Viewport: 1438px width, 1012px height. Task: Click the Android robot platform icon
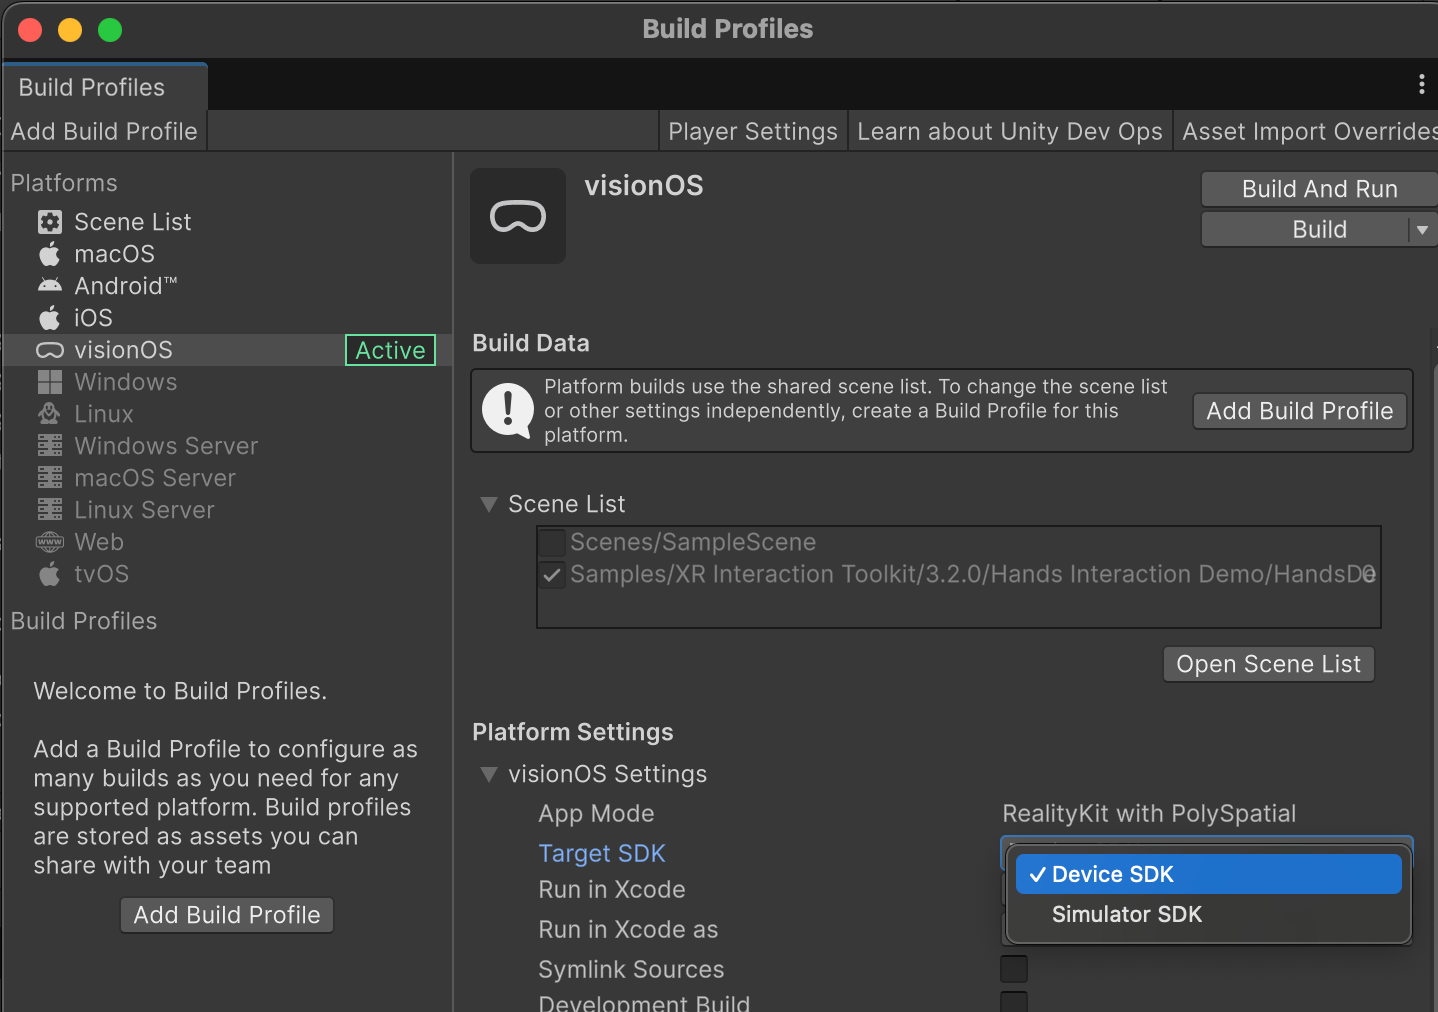(50, 286)
